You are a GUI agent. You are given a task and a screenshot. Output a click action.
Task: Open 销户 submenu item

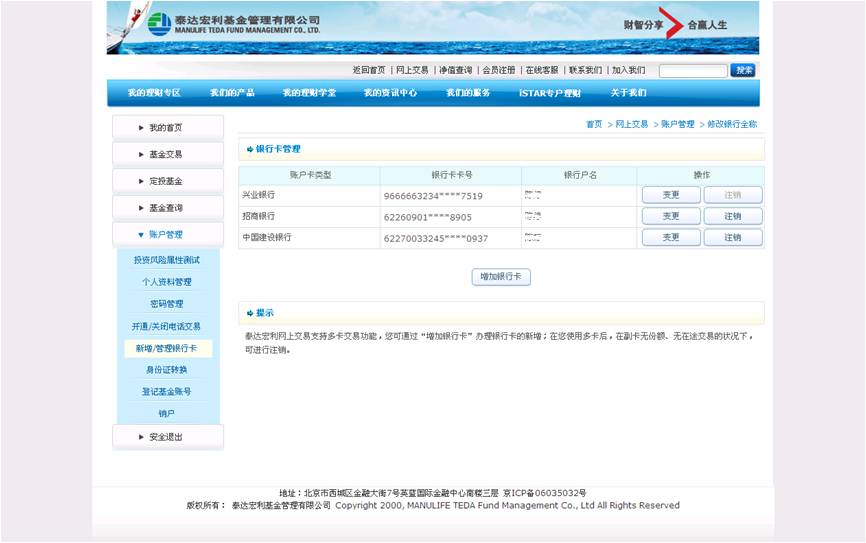pos(167,414)
